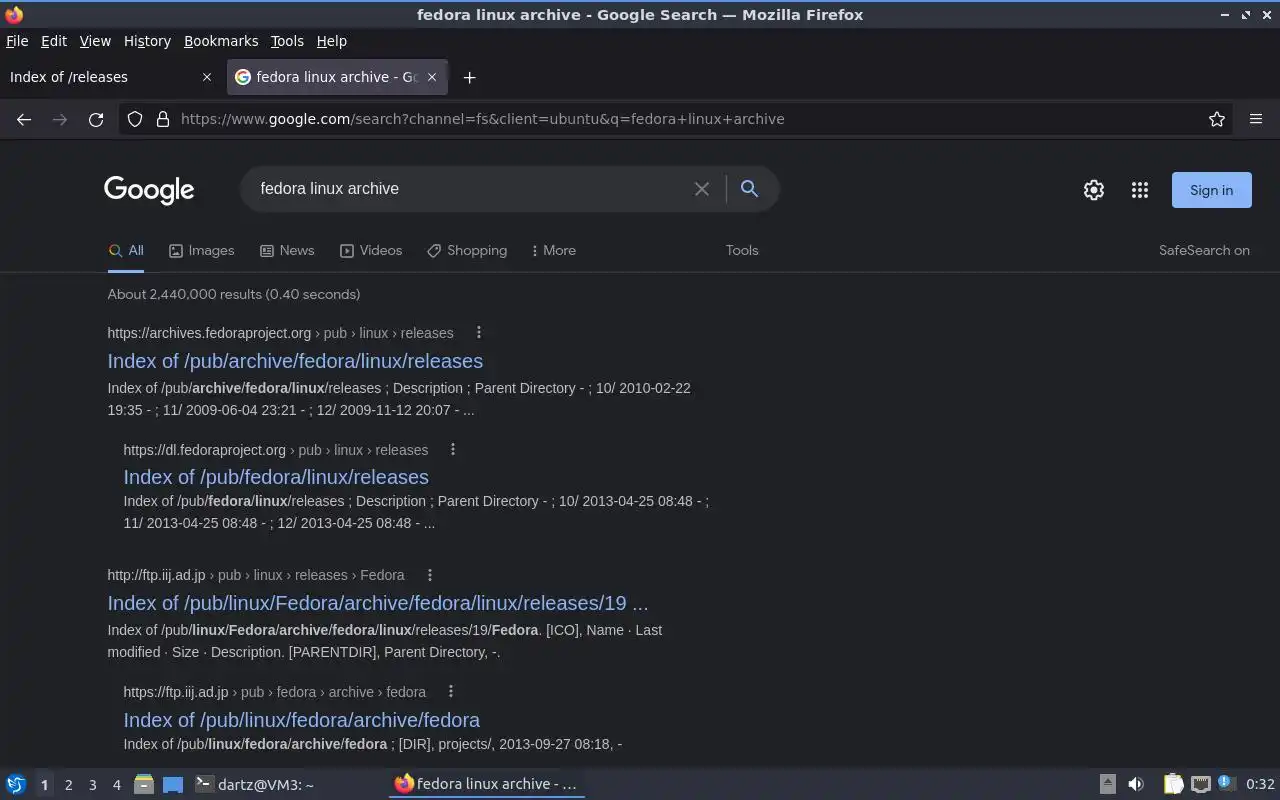The height and width of the screenshot is (800, 1280).
Task: Switch to workspace 3
Action: click(x=92, y=785)
